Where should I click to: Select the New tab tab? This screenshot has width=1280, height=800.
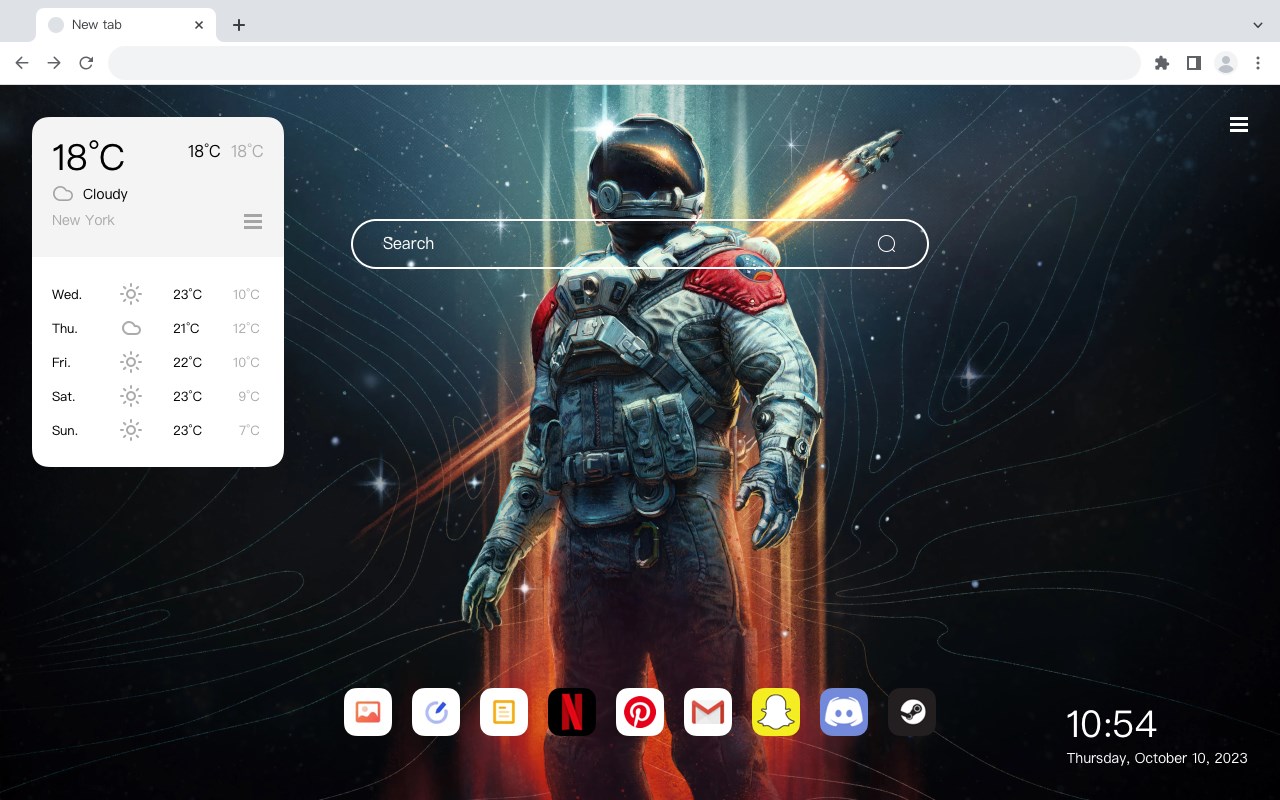pyautogui.click(x=126, y=25)
